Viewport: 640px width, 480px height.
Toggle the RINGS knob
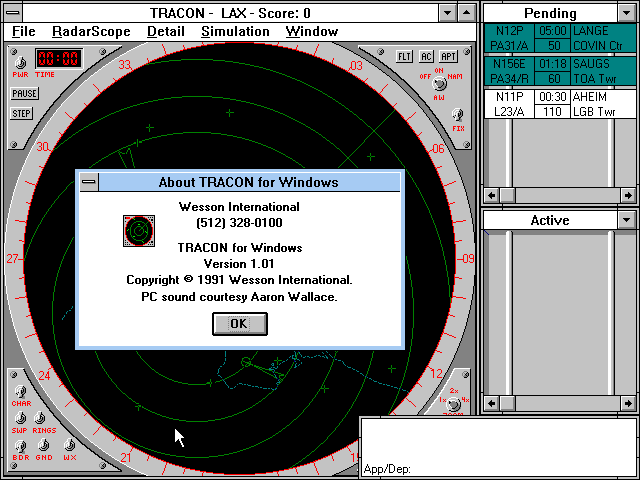[40, 418]
